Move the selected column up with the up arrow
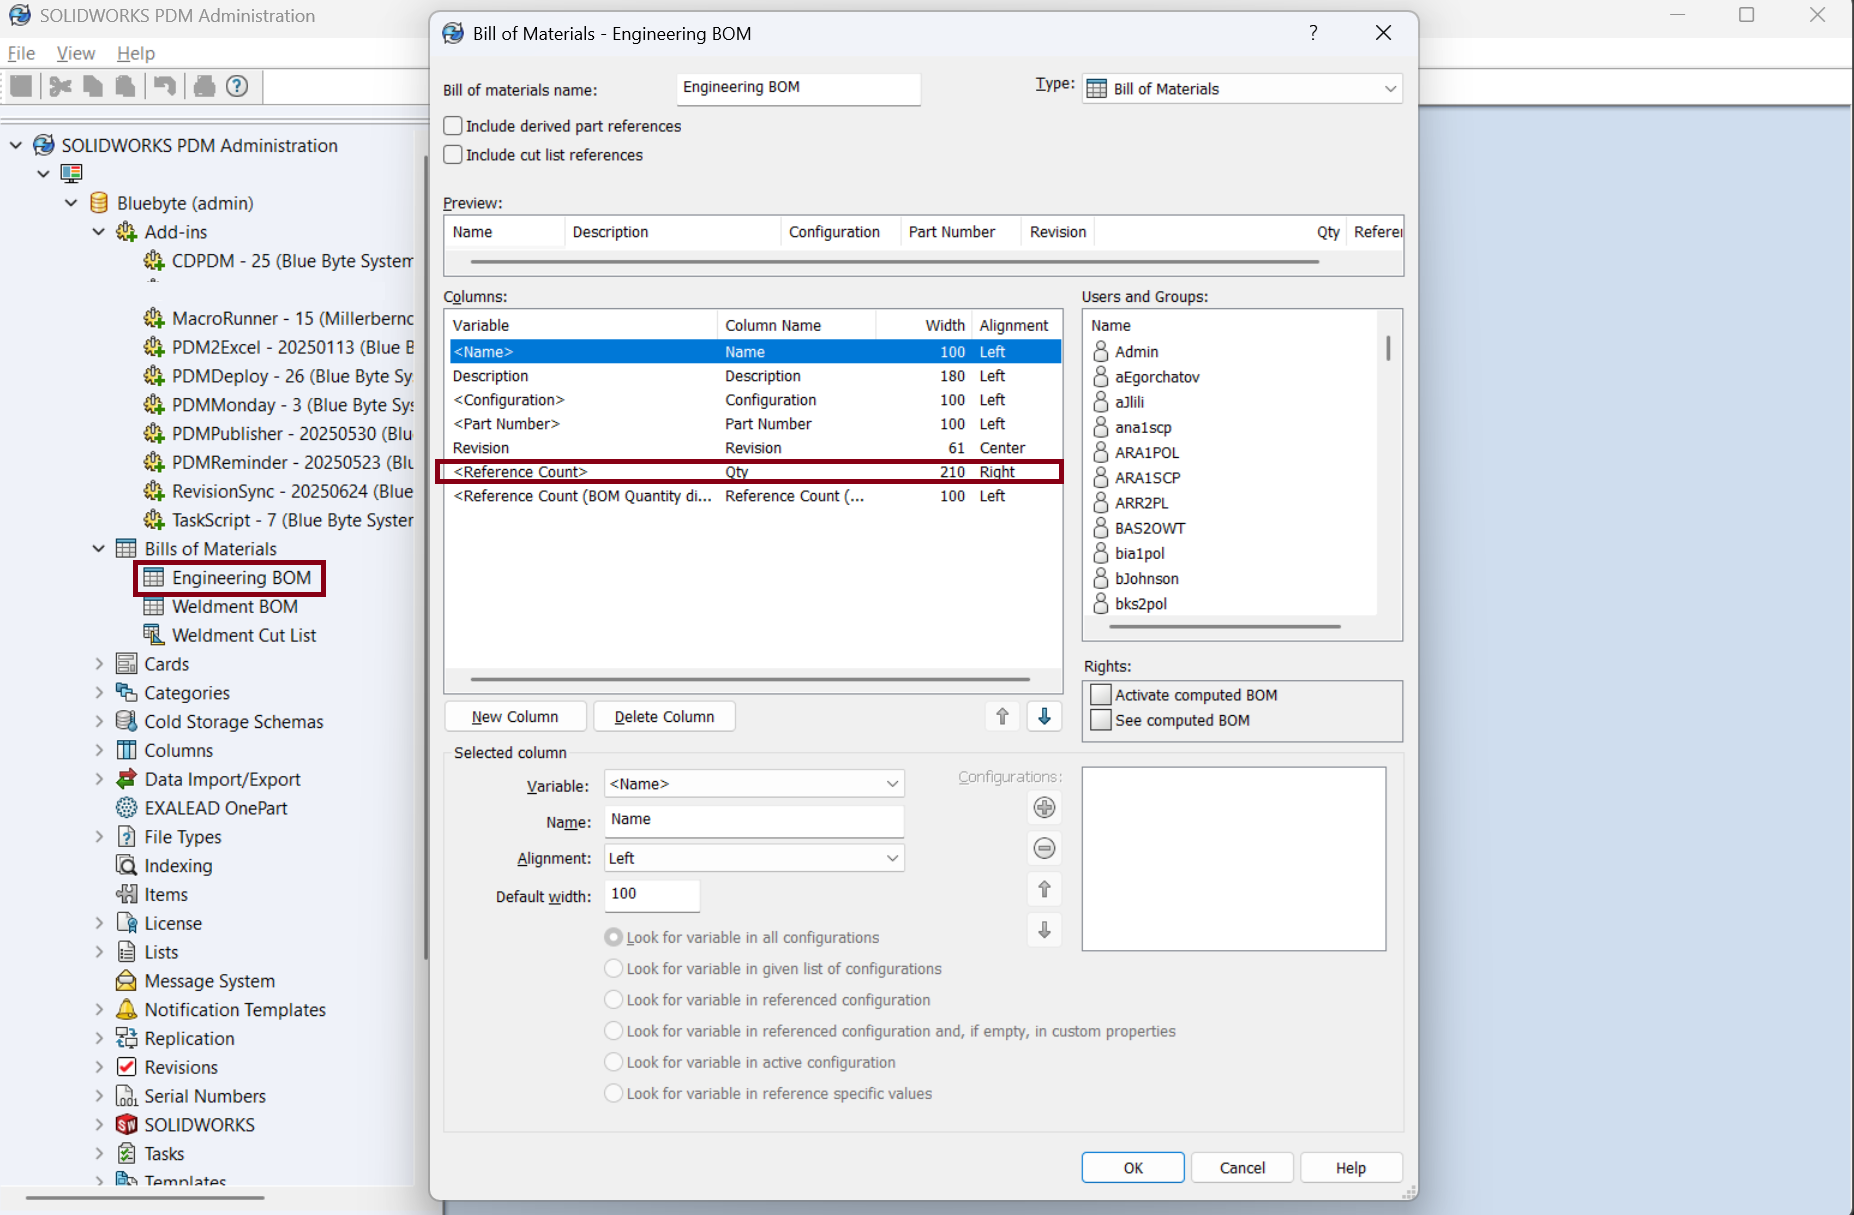 tap(1002, 716)
